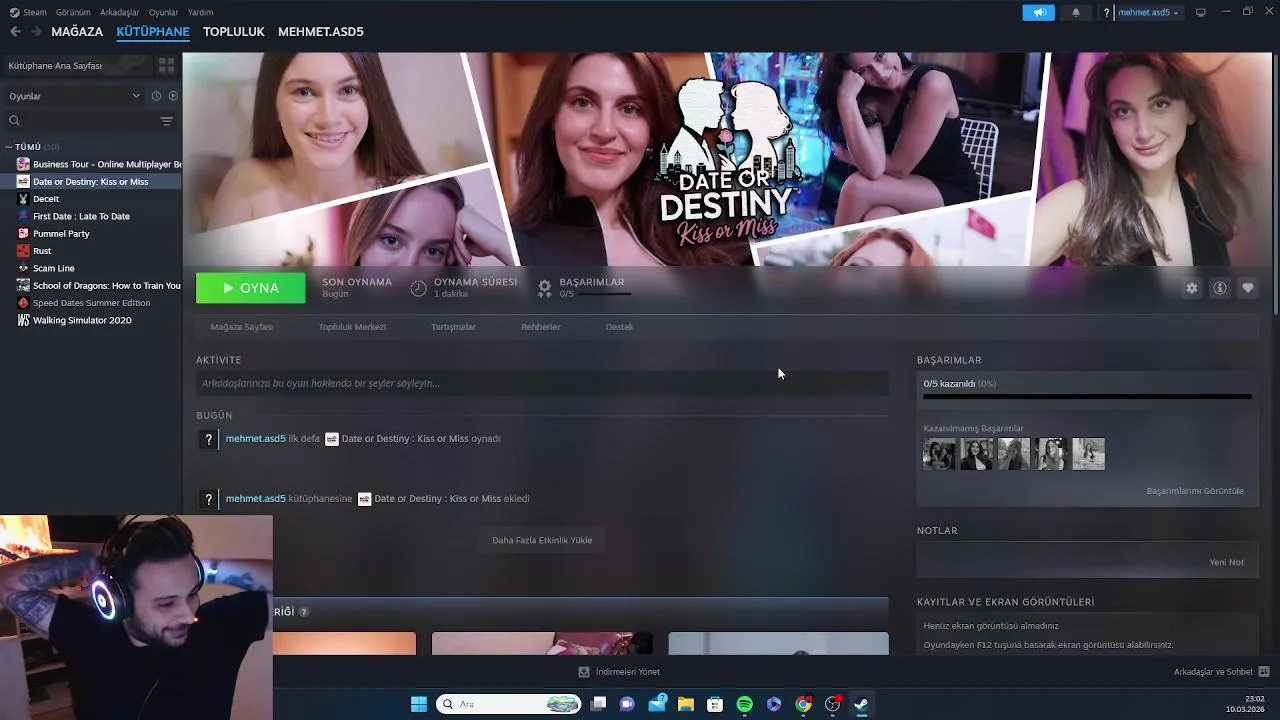Click the library search field
1280x720 pixels.
[80, 121]
